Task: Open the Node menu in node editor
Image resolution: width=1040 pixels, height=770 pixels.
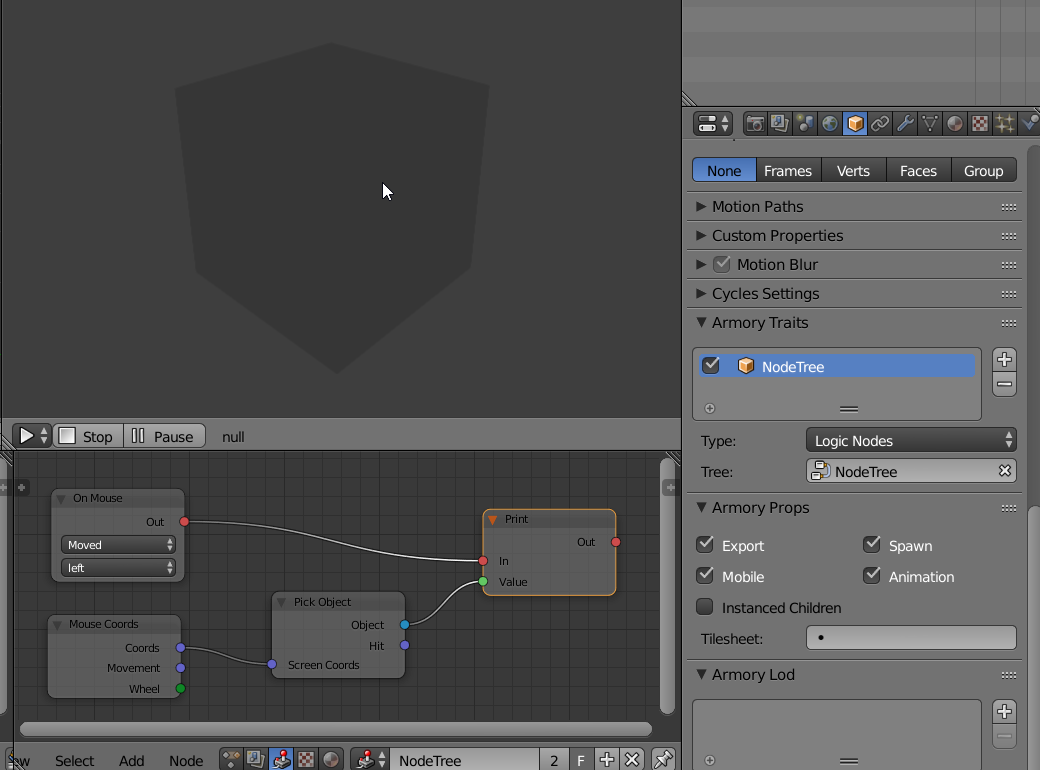Action: (186, 760)
